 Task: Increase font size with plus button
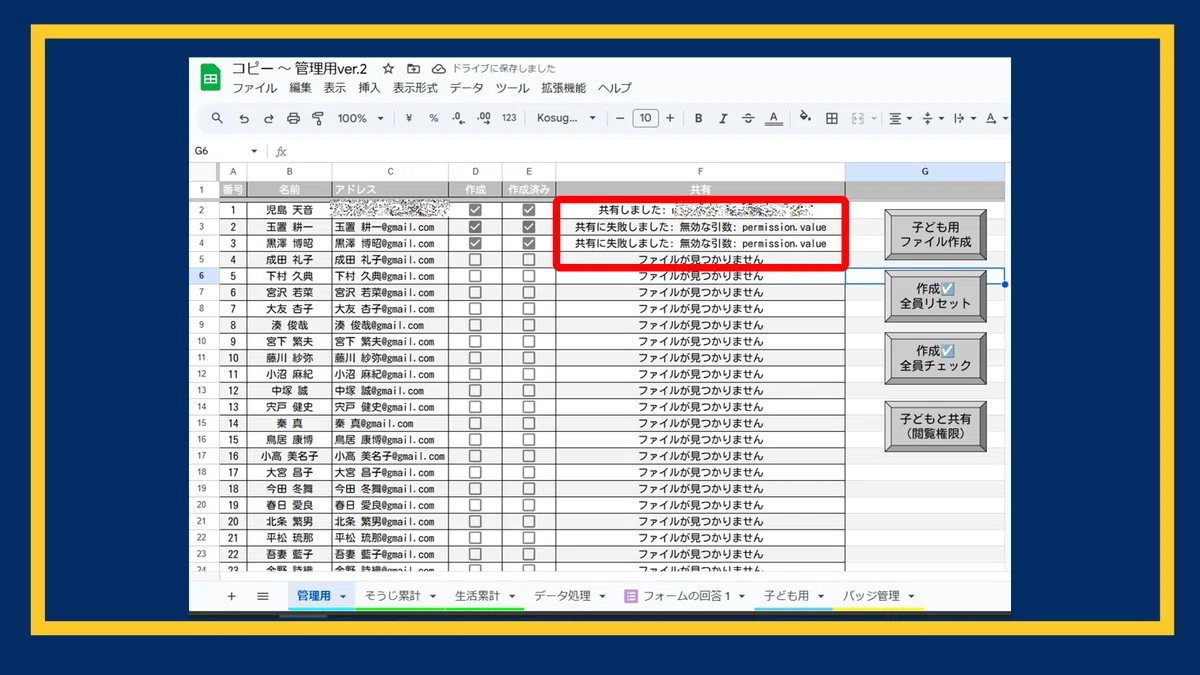pyautogui.click(x=670, y=118)
